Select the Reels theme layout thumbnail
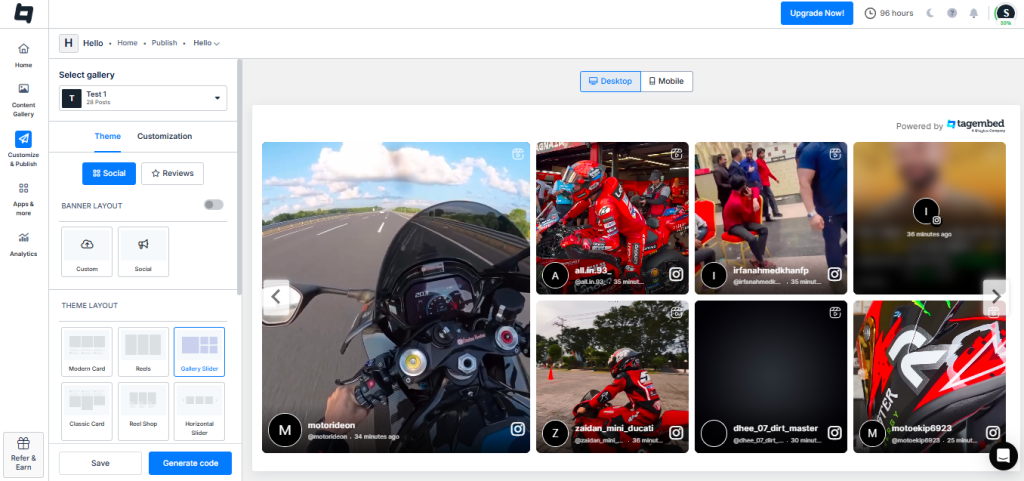The height and width of the screenshot is (481, 1024). pos(143,351)
